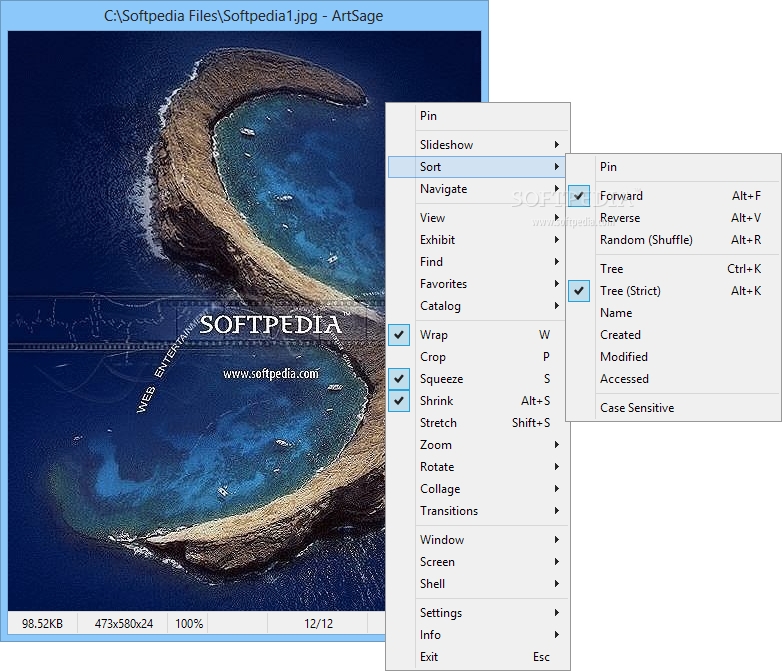Enable the Crop option
Screen dimensions: 782x671
478,357
